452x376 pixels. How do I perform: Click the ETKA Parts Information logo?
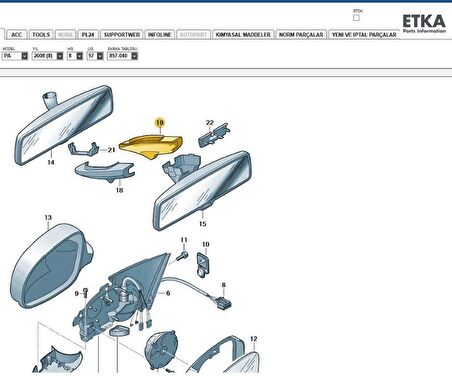point(424,24)
